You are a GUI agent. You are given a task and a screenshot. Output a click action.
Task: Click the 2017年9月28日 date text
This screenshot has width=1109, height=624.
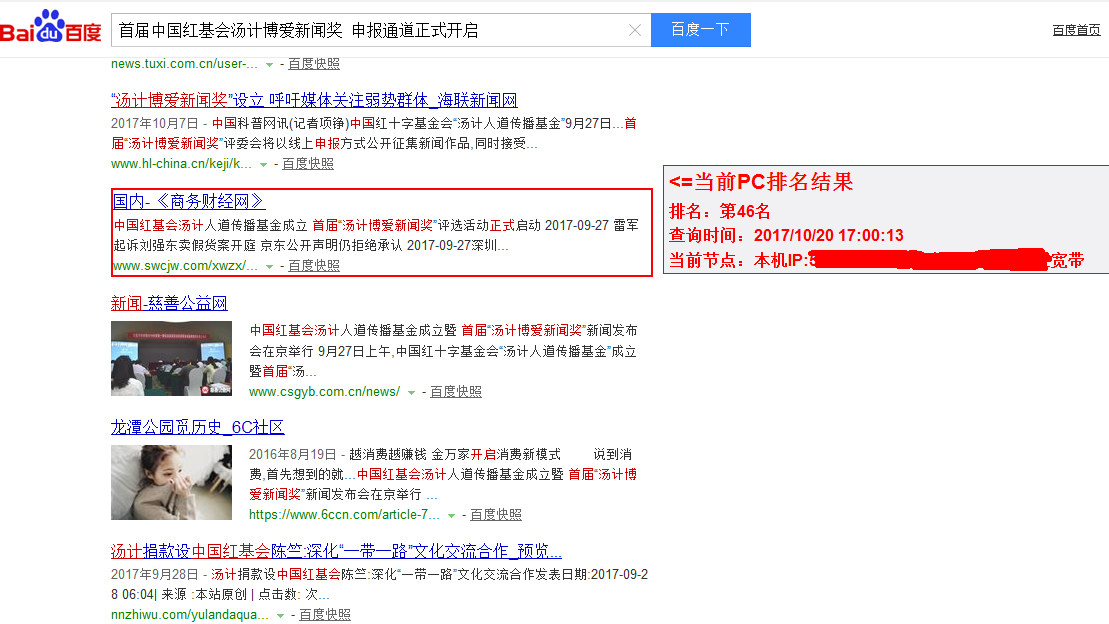pyautogui.click(x=155, y=574)
